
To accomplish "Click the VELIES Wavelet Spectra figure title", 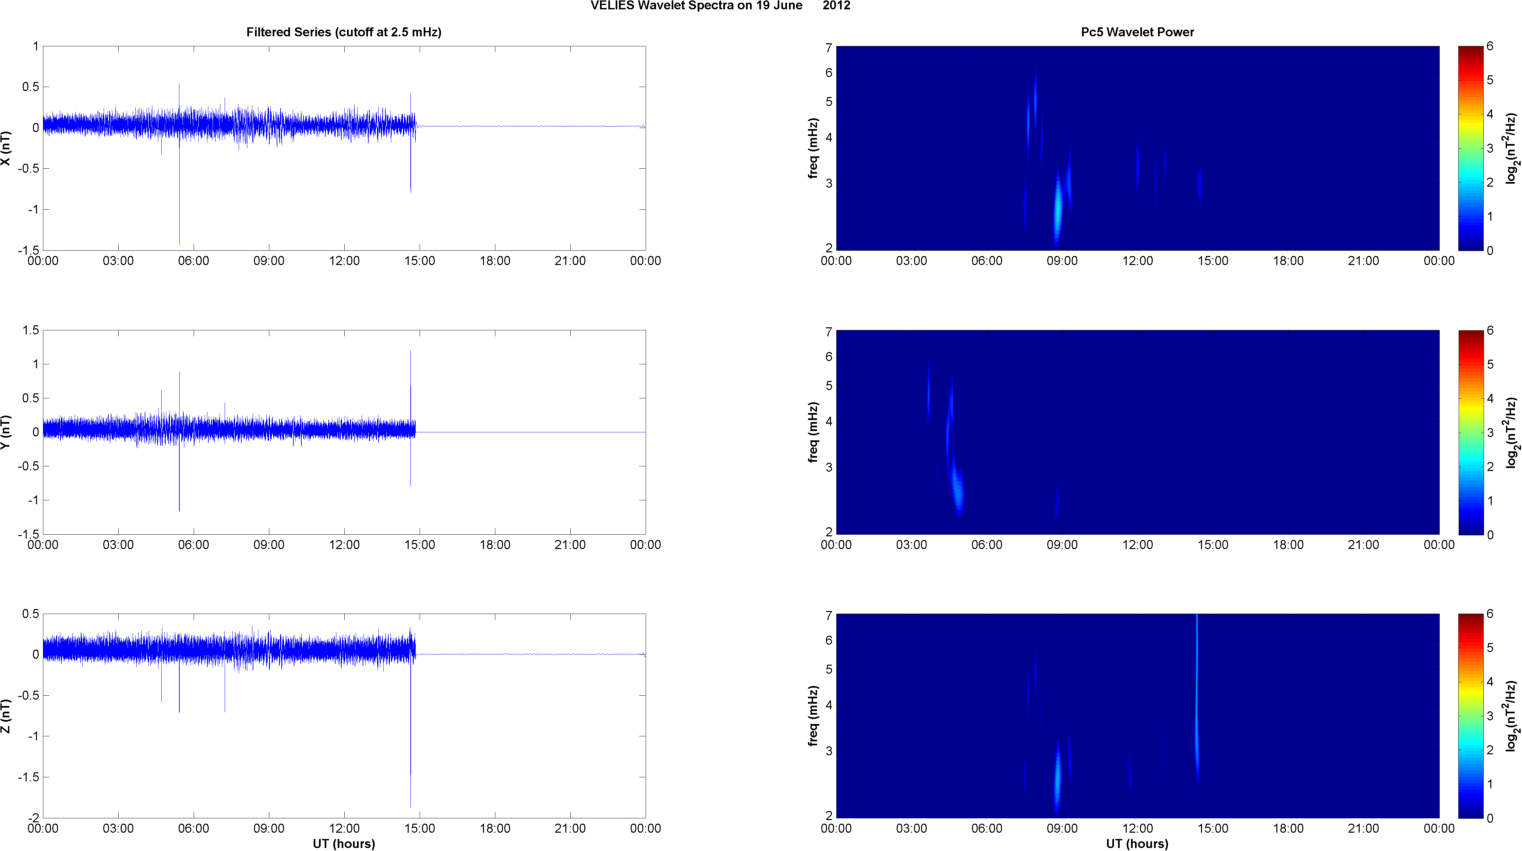I will click(720, 6).
